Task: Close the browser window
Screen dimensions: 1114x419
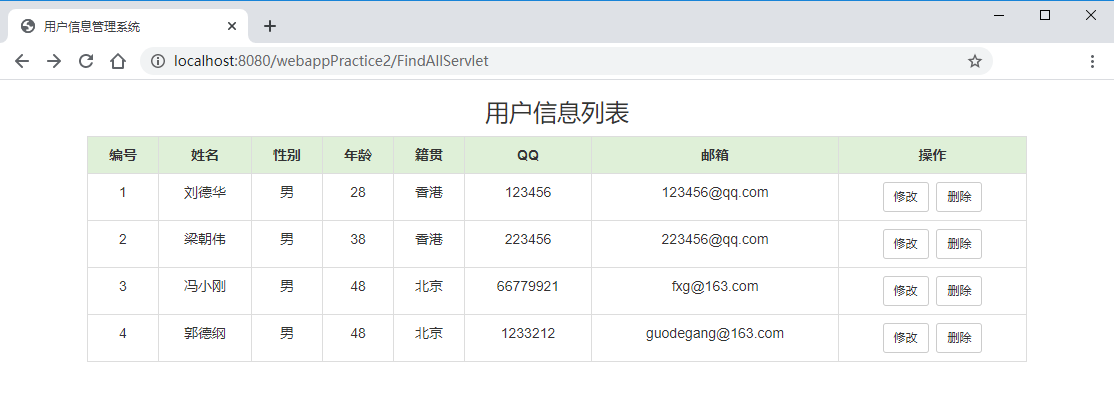Action: [1091, 15]
